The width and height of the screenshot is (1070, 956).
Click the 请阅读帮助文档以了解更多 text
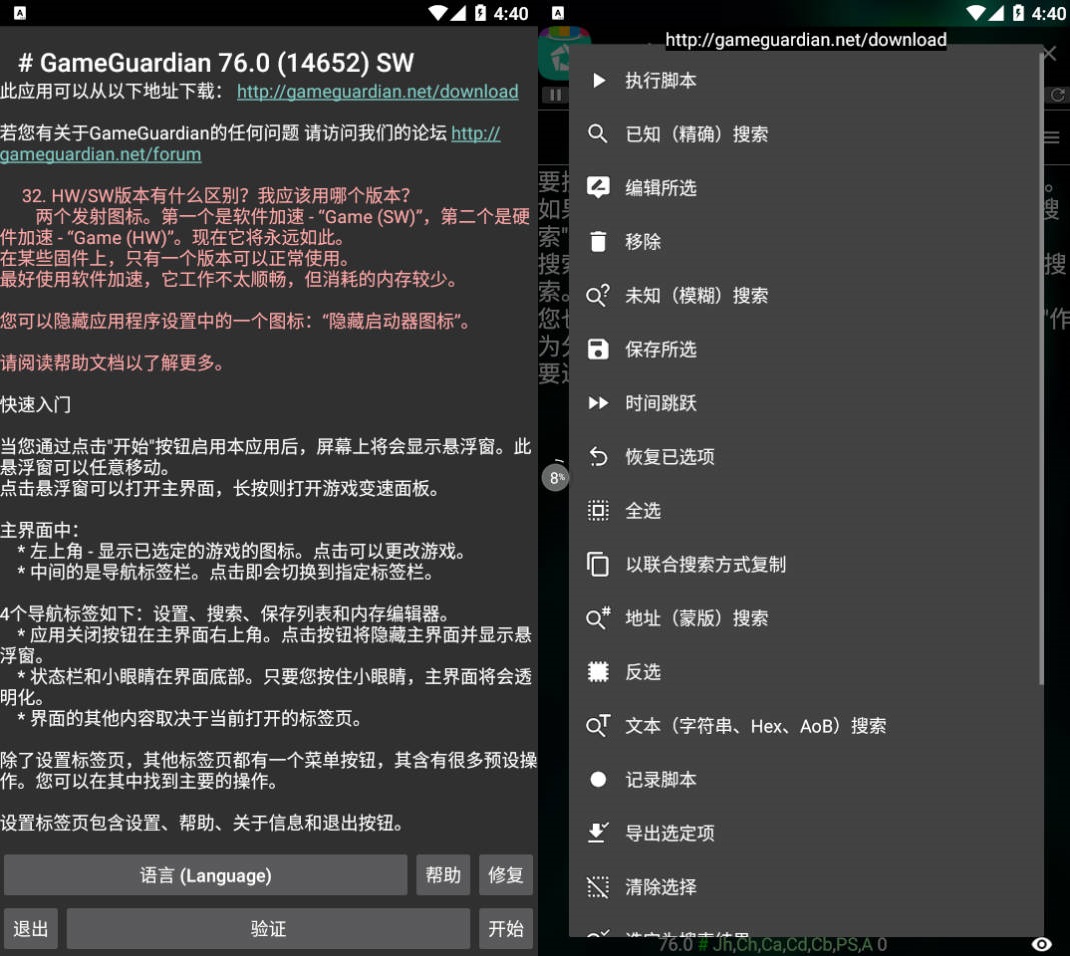[x=113, y=363]
